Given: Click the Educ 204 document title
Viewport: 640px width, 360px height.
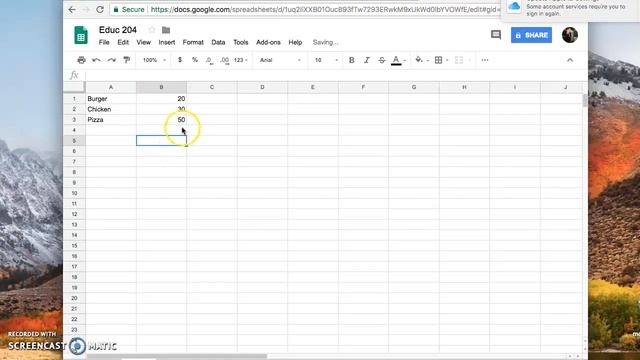Looking at the screenshot, I should pos(118,30).
